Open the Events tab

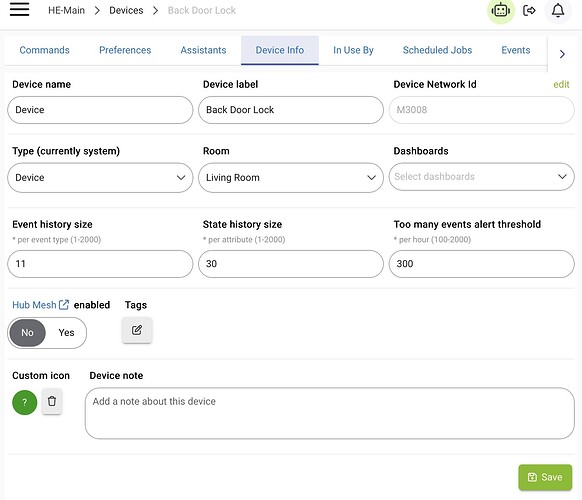pyautogui.click(x=516, y=50)
